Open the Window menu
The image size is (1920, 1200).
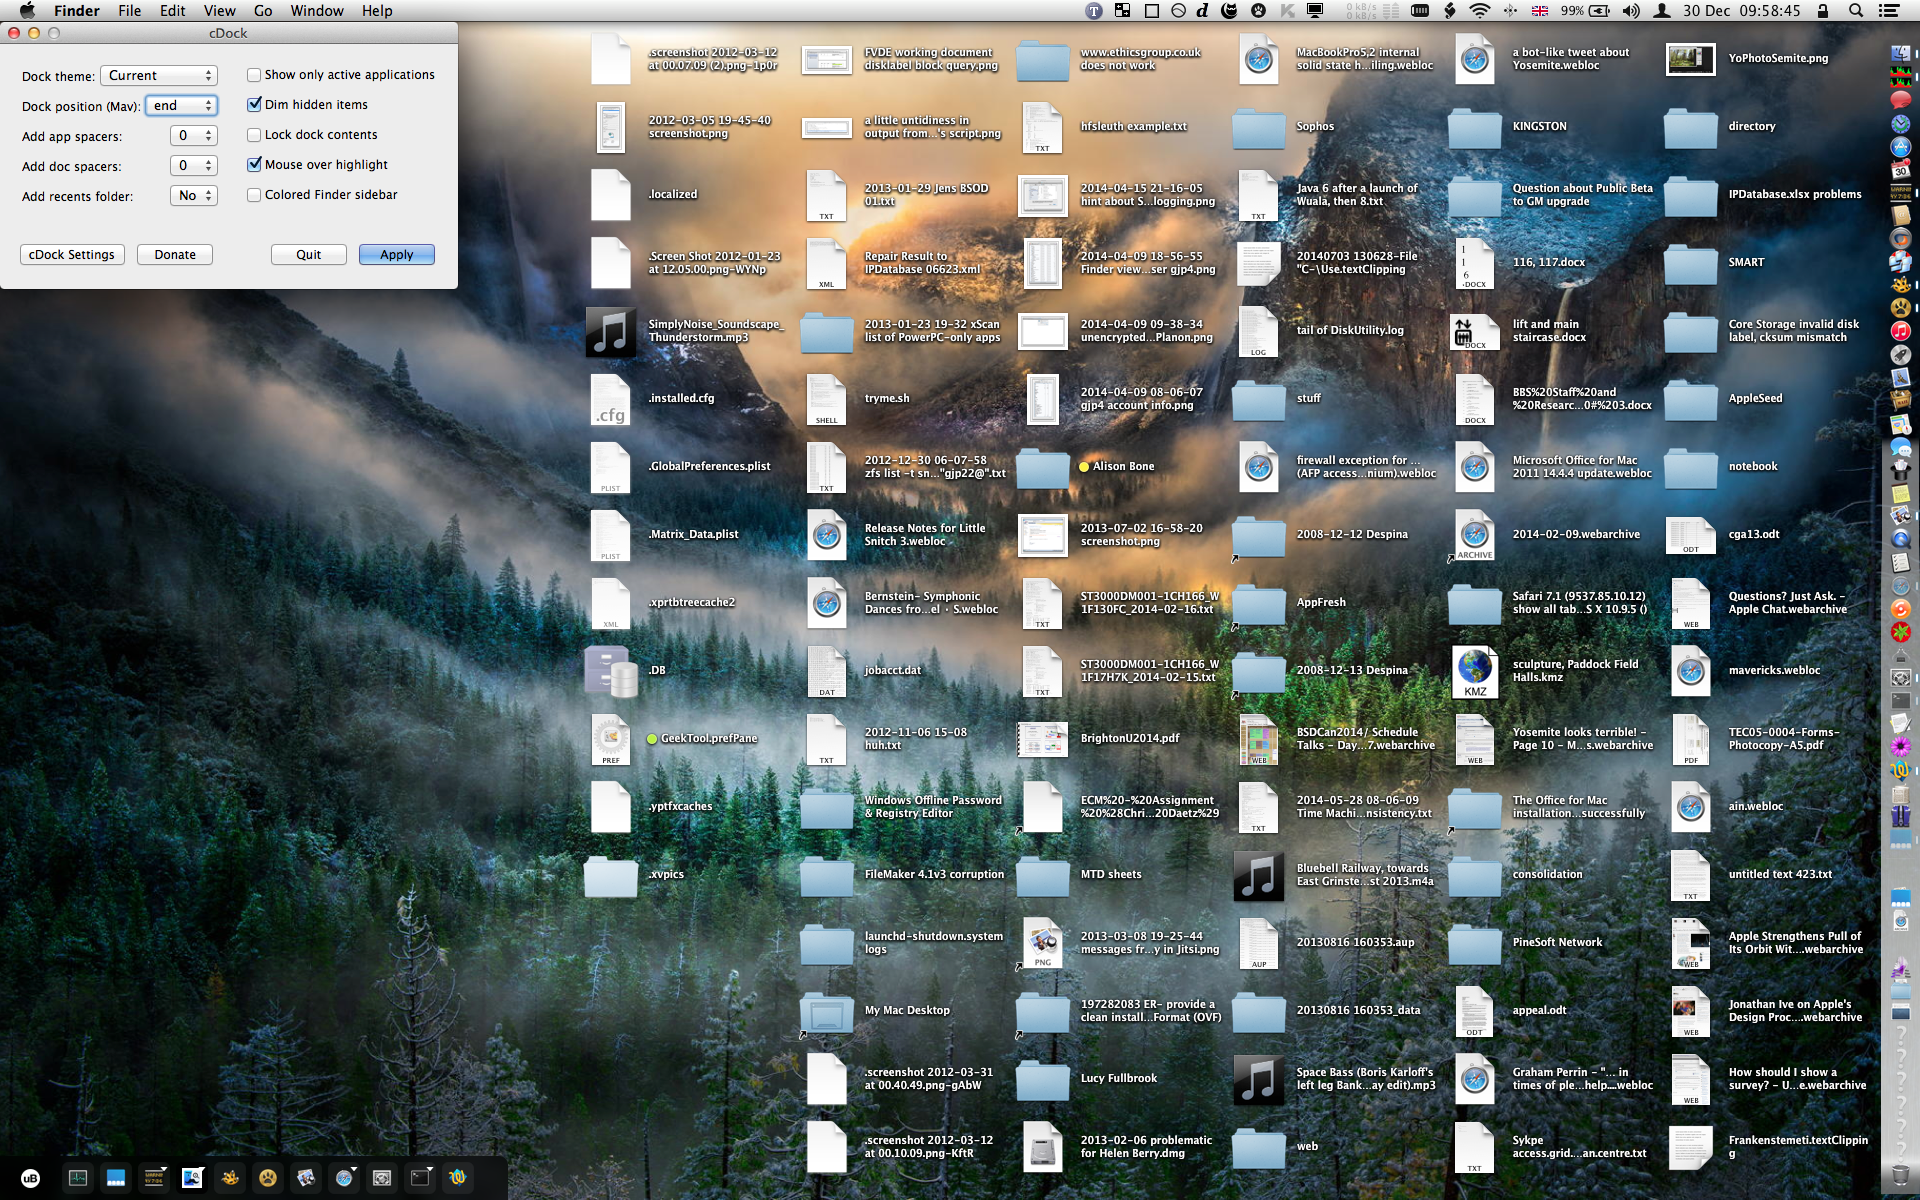316,11
